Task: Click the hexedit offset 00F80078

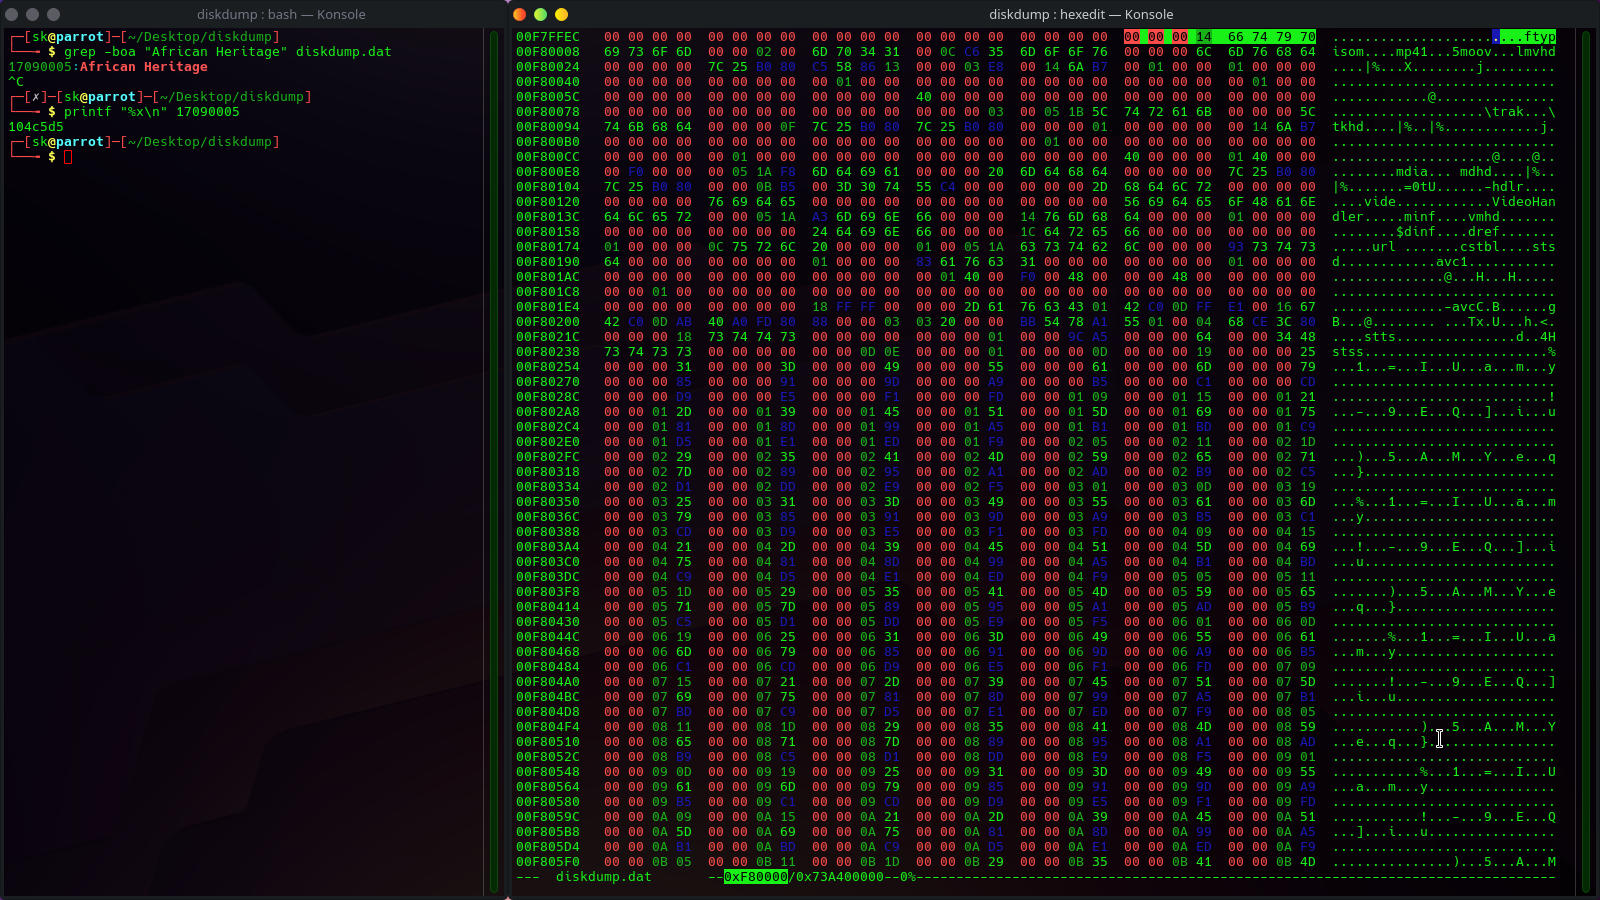Action: 548,112
